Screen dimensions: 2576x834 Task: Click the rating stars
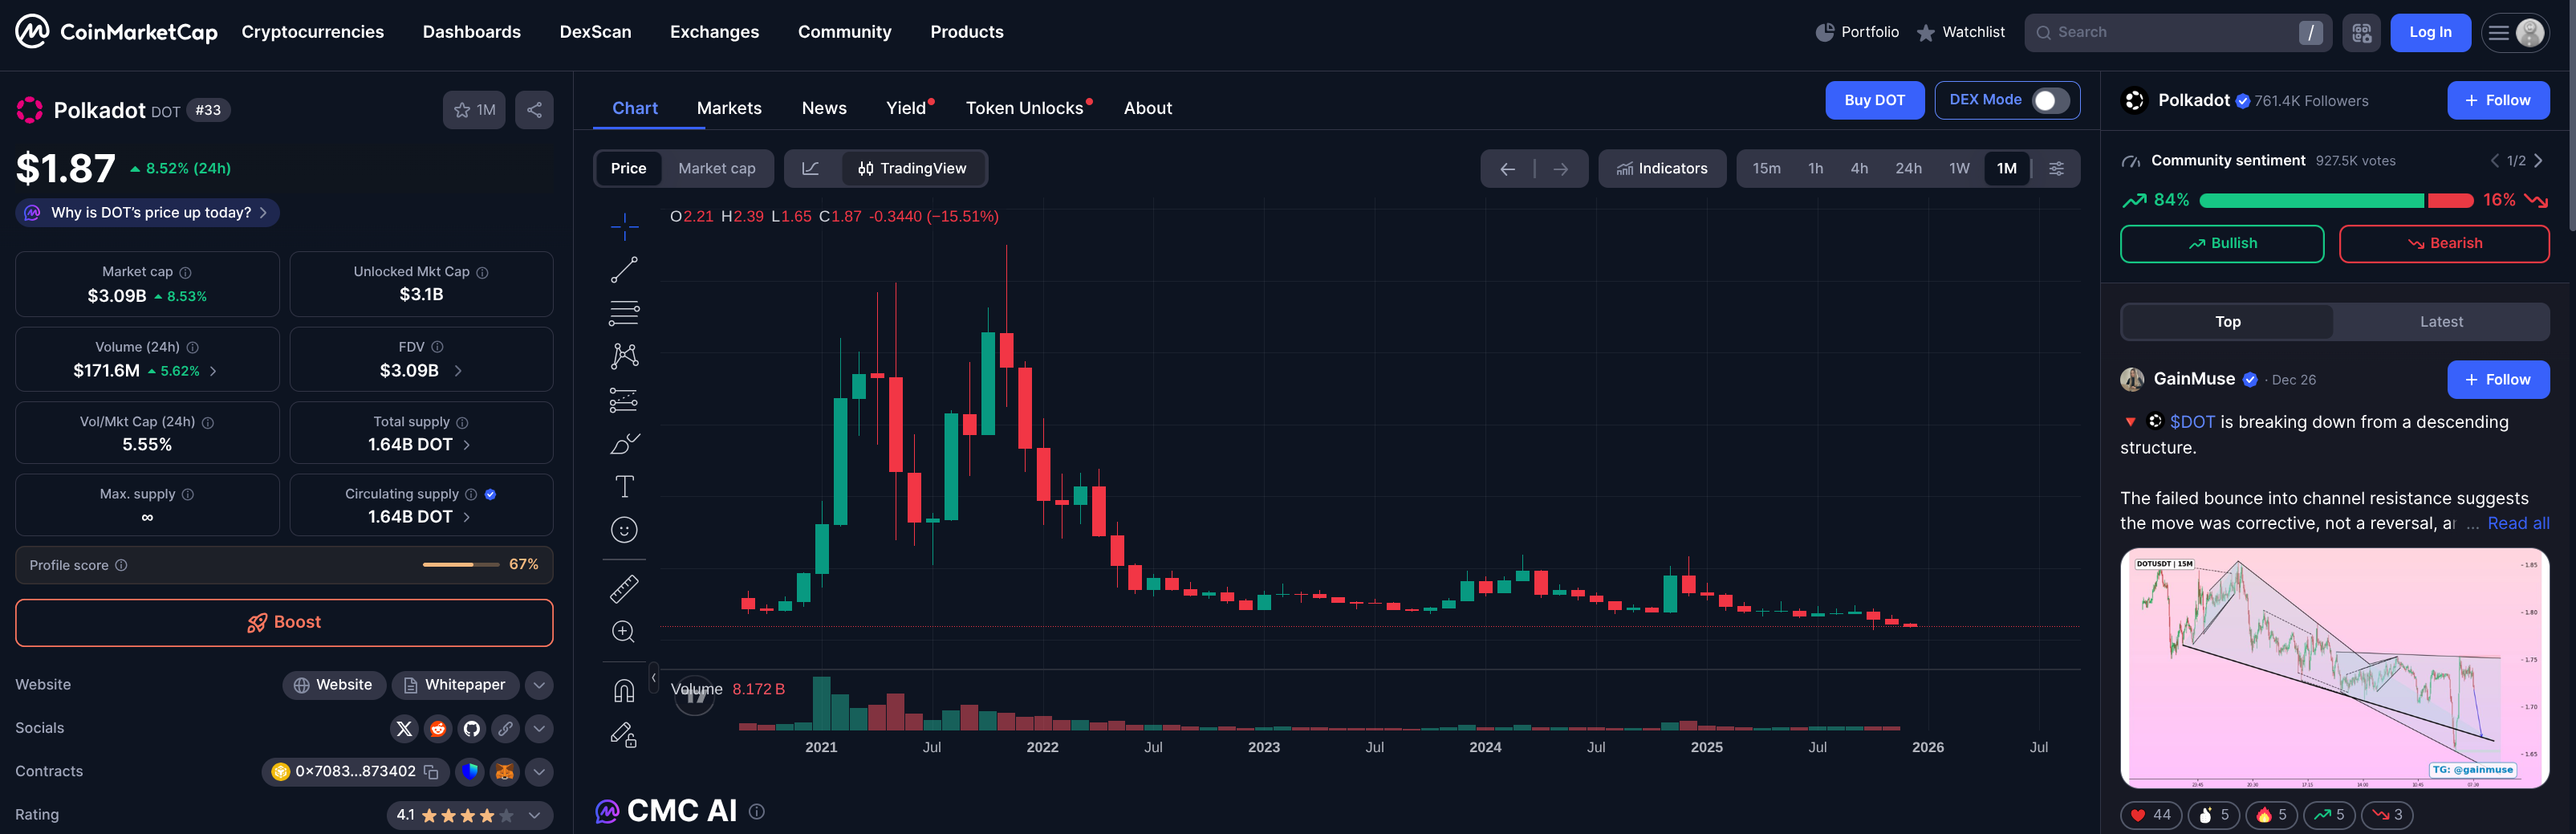(x=467, y=816)
